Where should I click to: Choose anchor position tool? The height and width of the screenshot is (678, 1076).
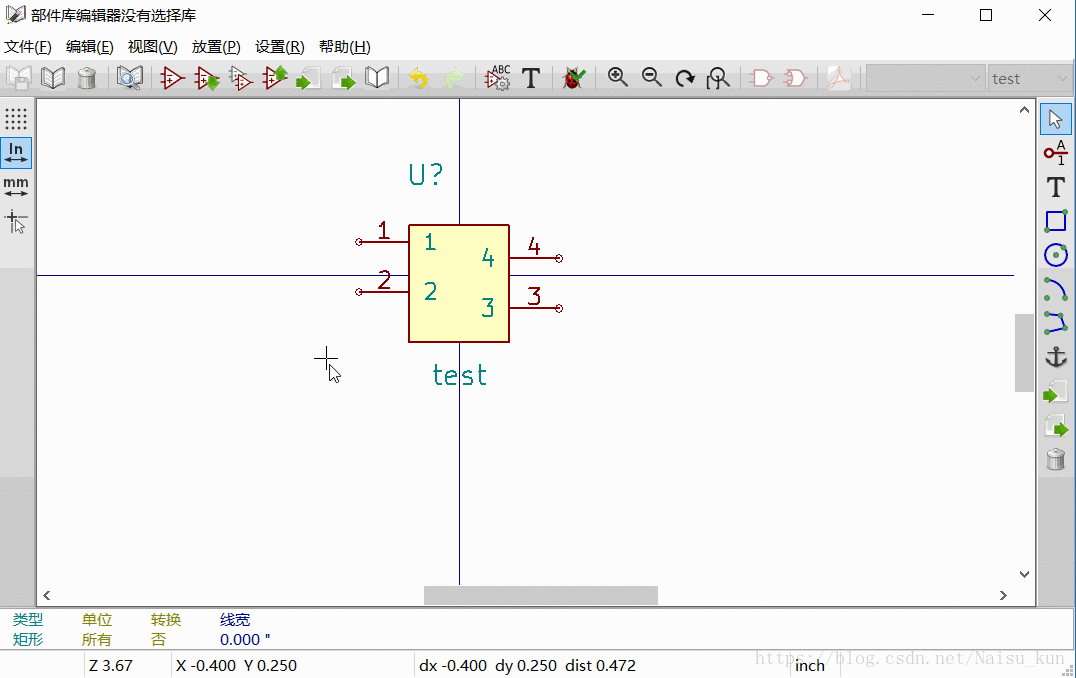tap(1055, 357)
